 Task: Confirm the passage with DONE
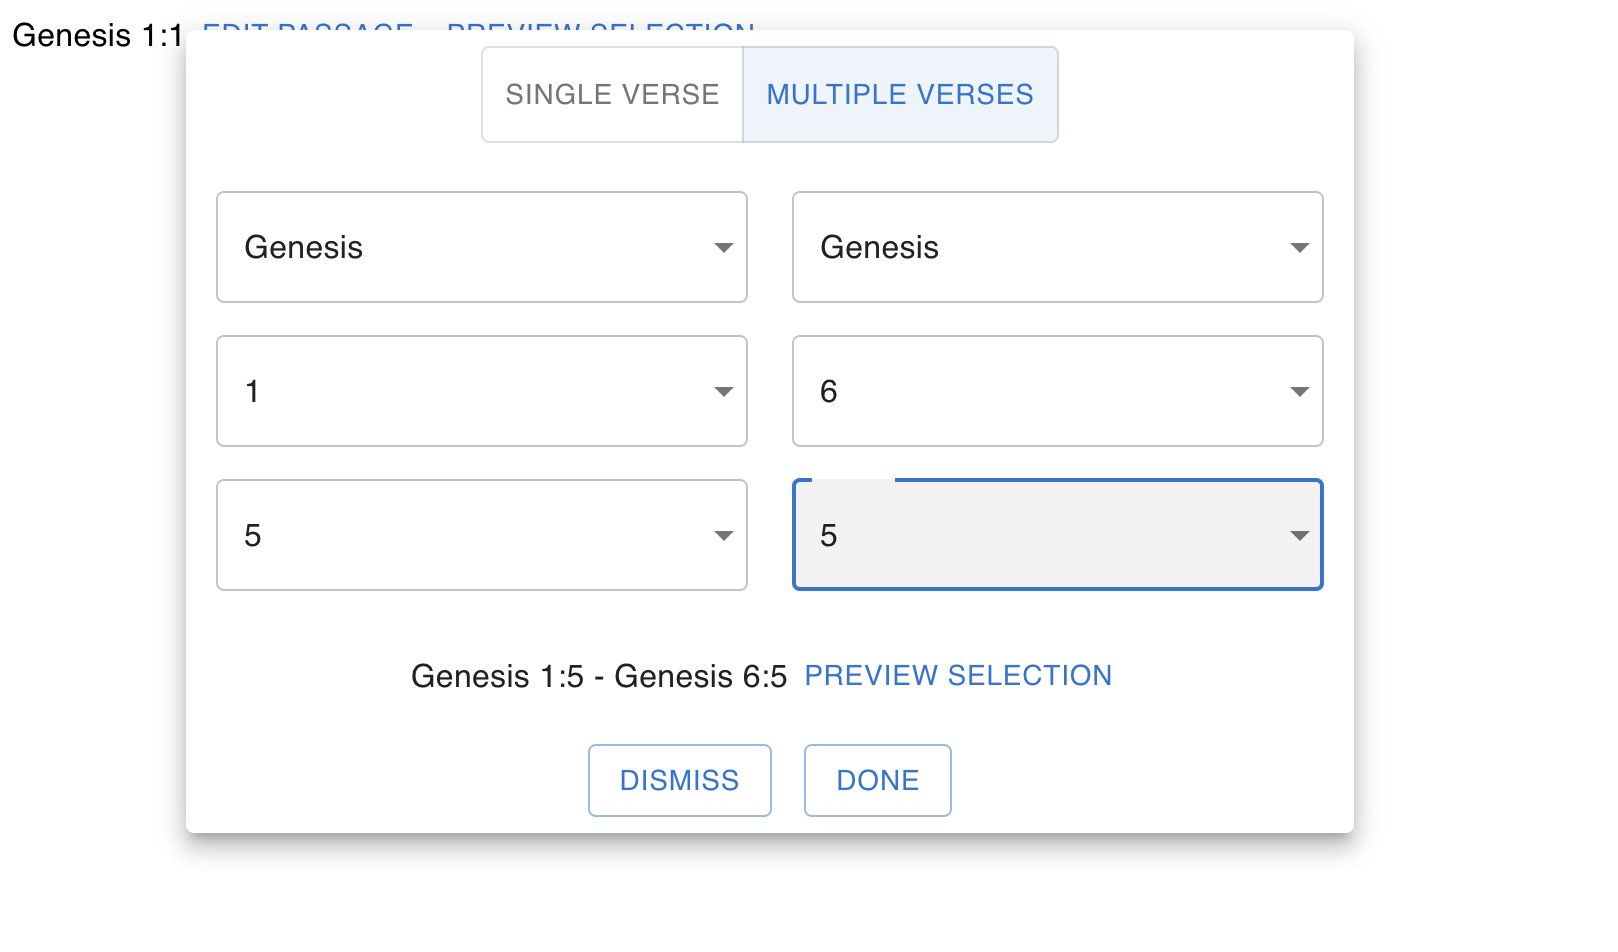point(877,780)
